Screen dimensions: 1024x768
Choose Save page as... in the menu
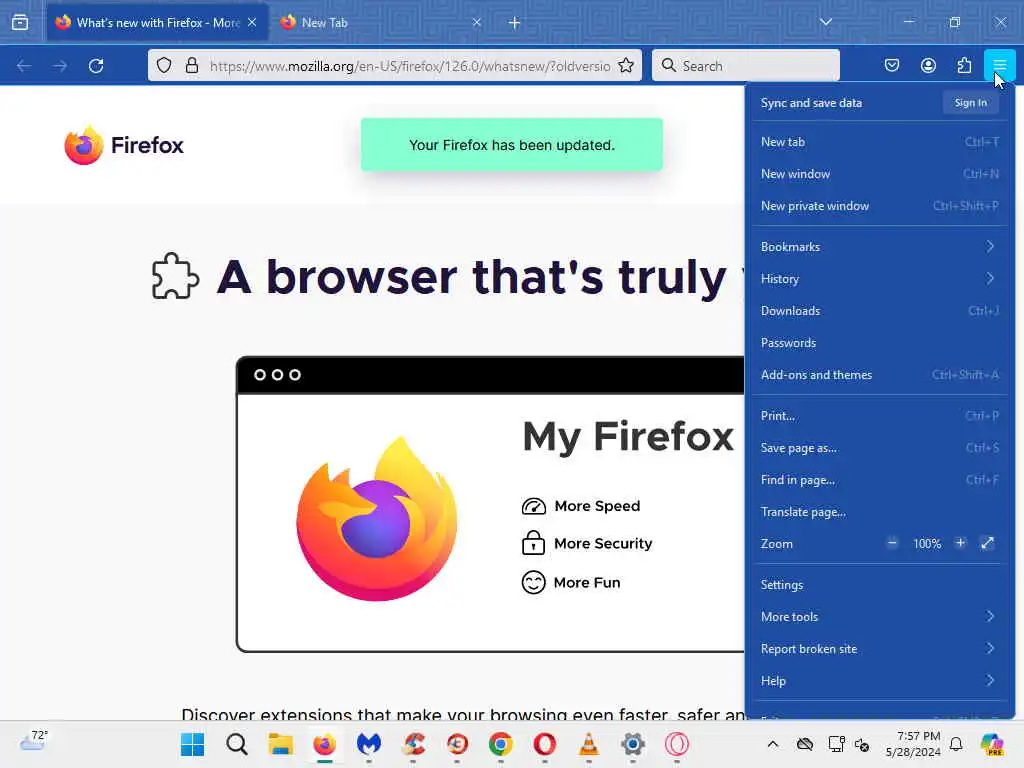pos(880,447)
